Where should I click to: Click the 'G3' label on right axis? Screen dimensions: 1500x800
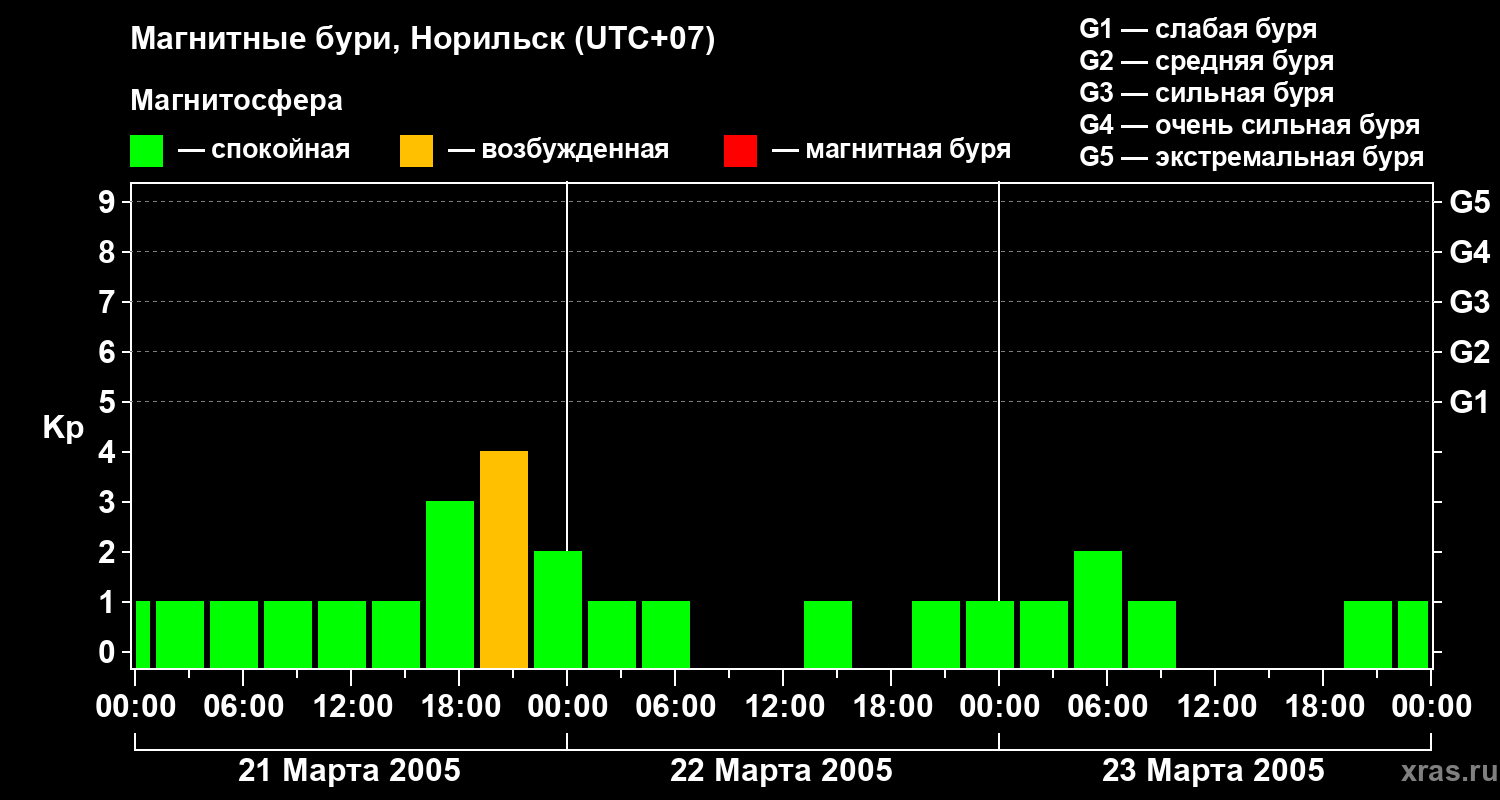pyautogui.click(x=1469, y=302)
